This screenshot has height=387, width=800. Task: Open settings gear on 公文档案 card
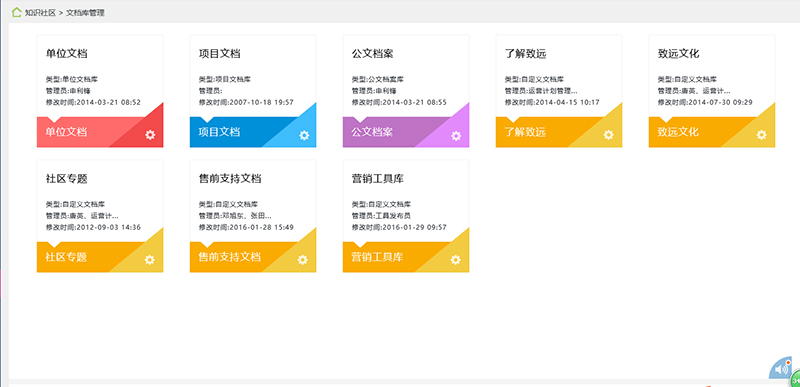coord(456,136)
